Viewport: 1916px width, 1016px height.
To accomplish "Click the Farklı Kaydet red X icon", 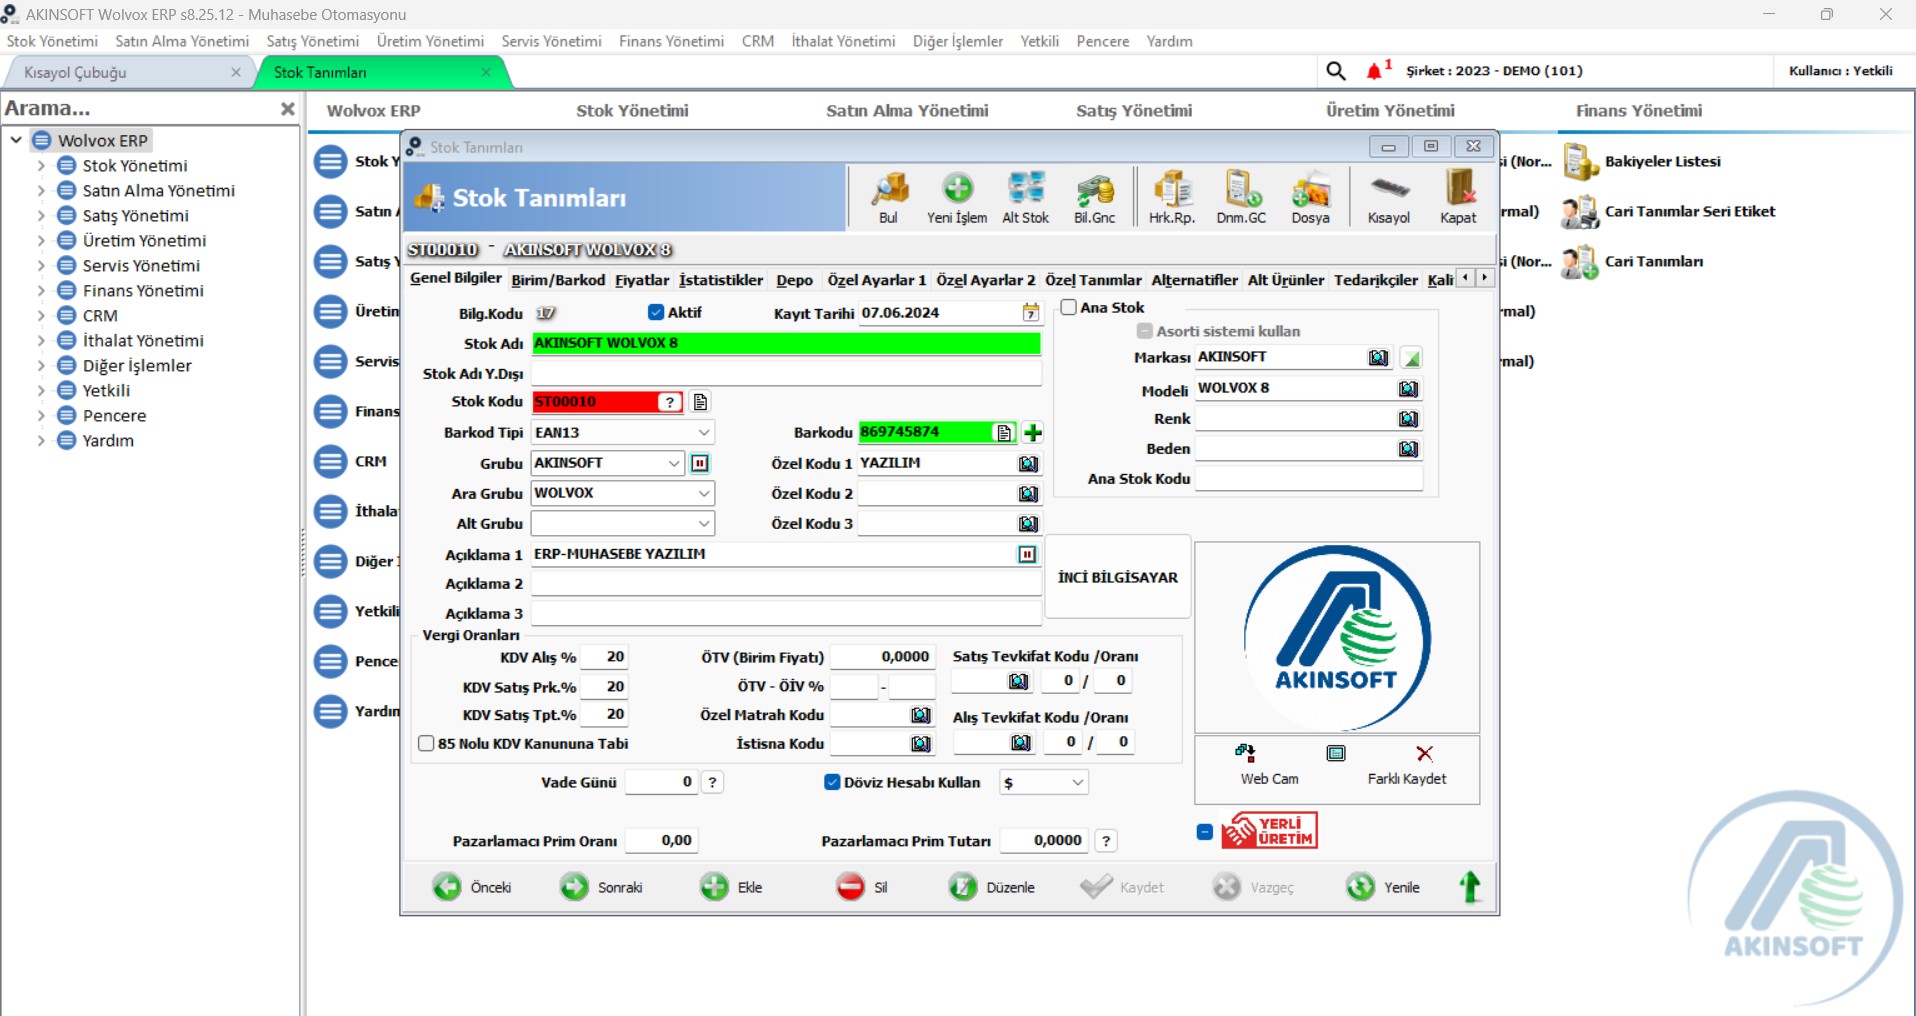I will (1425, 753).
